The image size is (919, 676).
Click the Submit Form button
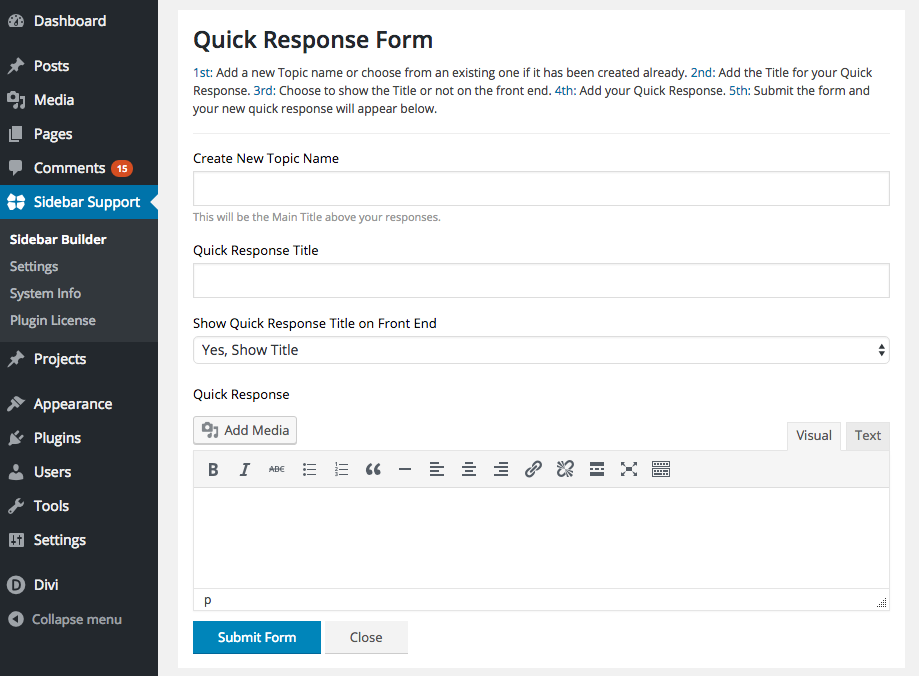257,637
